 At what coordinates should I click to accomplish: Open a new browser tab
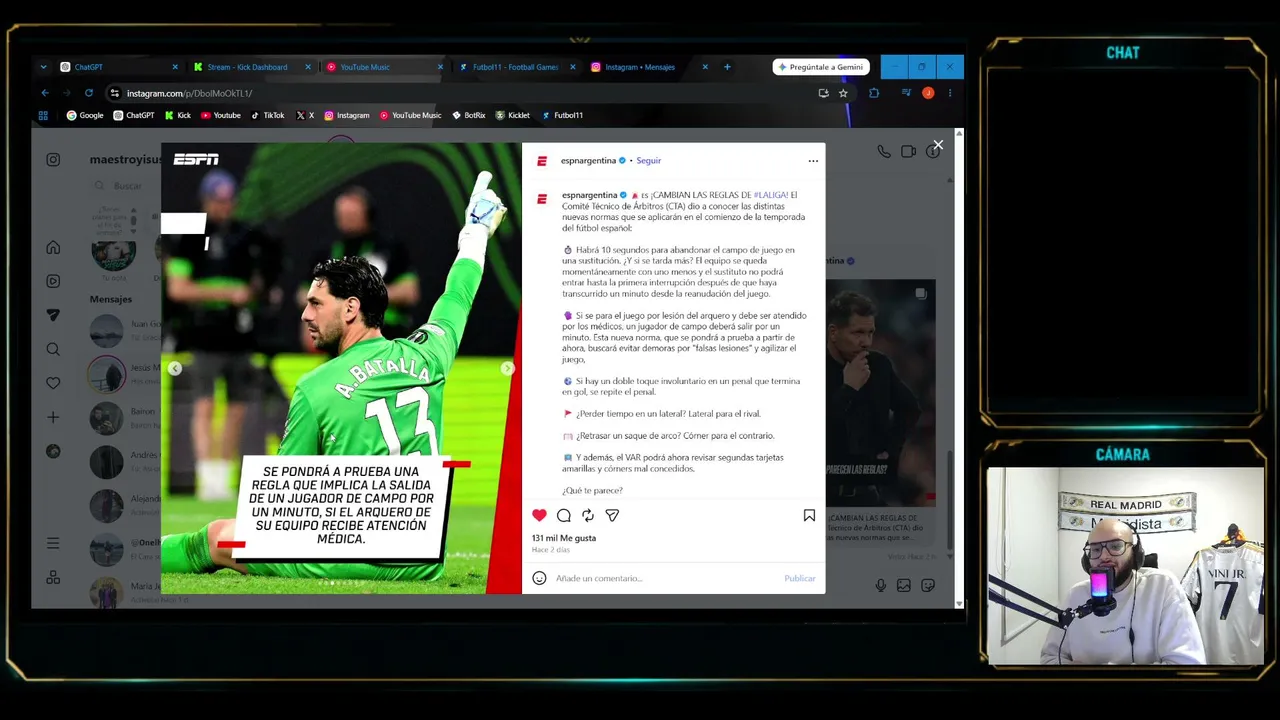(x=727, y=67)
